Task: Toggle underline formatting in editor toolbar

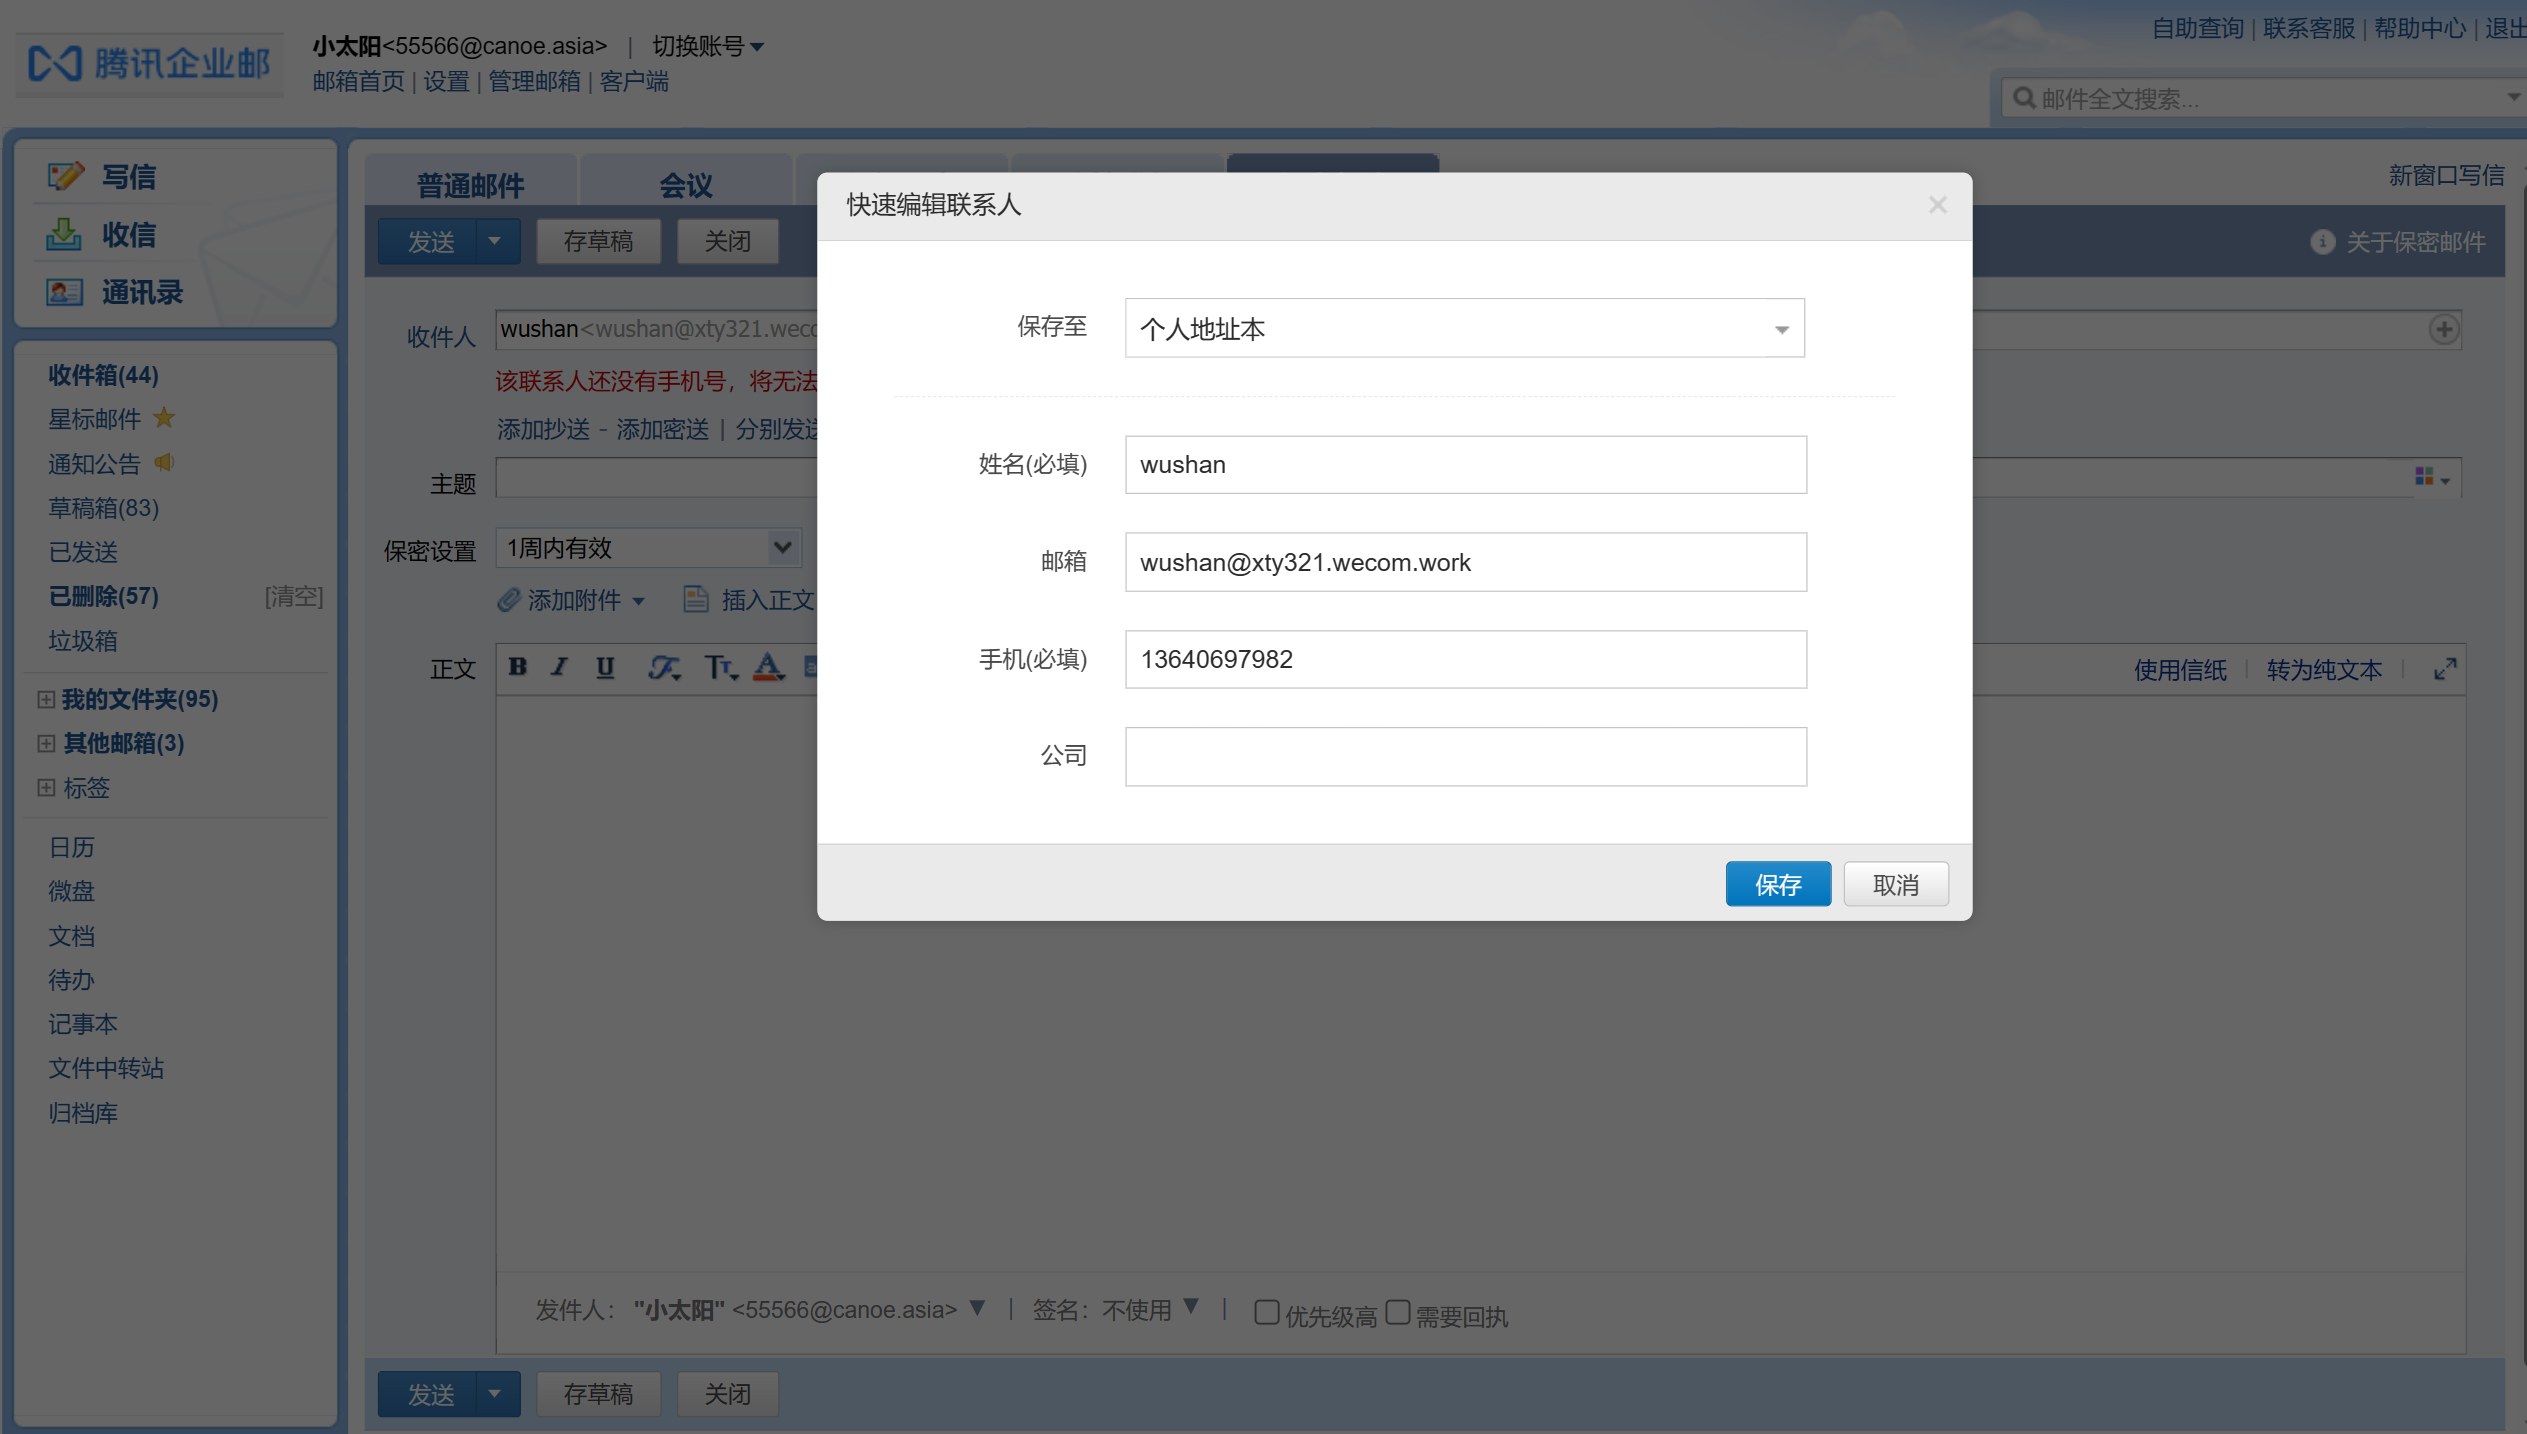Action: pyautogui.click(x=605, y=667)
